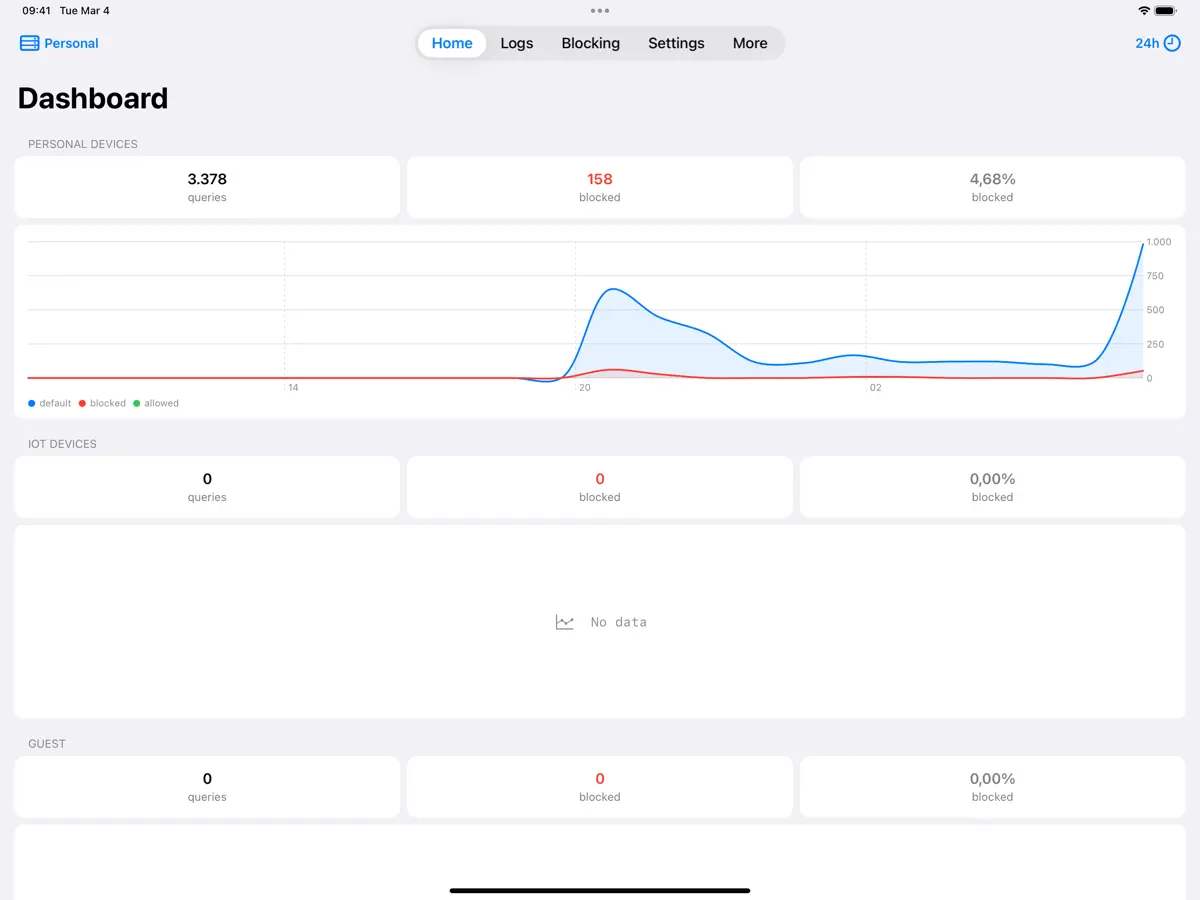This screenshot has width=1200, height=900.
Task: Tap the battery status icon
Action: coord(1166,10)
